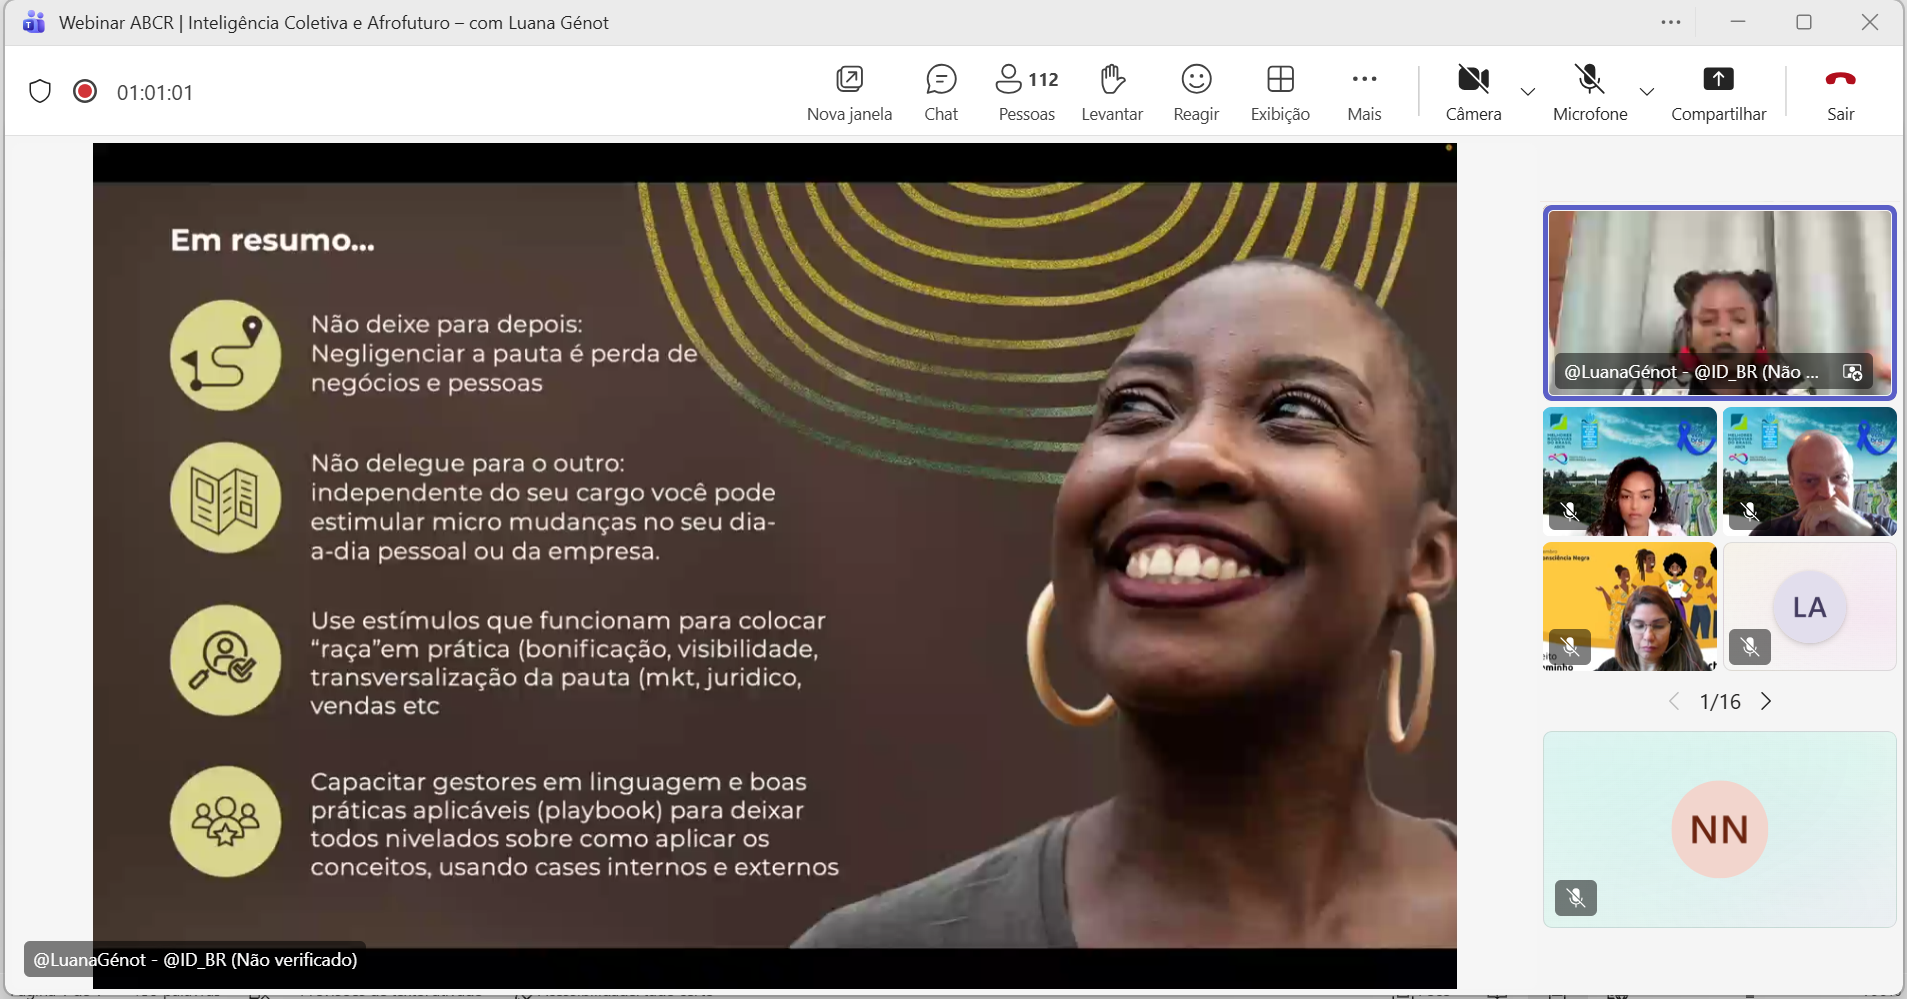This screenshot has width=1907, height=999.
Task: Expand camera options dropdown arrow
Action: (x=1528, y=92)
